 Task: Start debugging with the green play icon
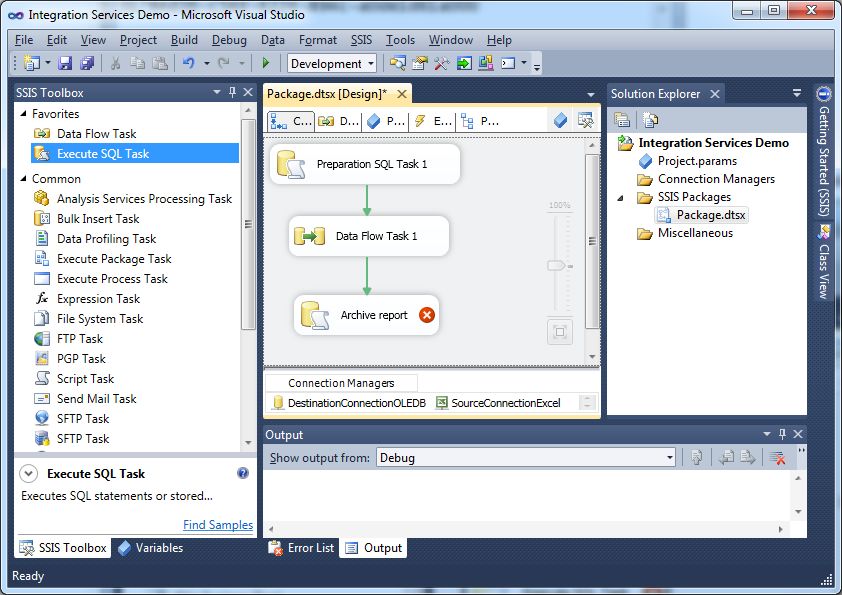click(265, 63)
